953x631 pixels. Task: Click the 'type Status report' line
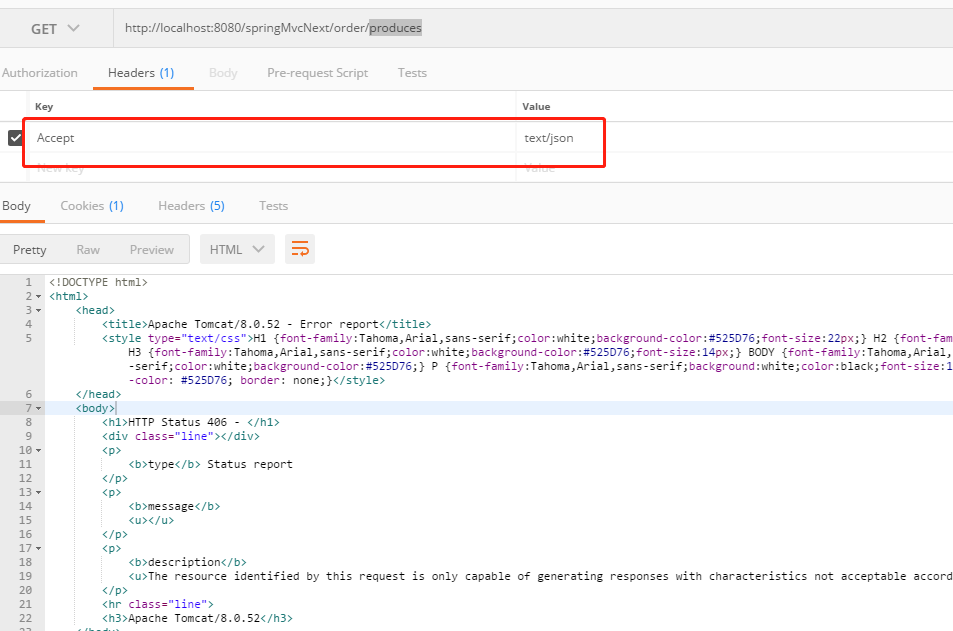point(210,464)
